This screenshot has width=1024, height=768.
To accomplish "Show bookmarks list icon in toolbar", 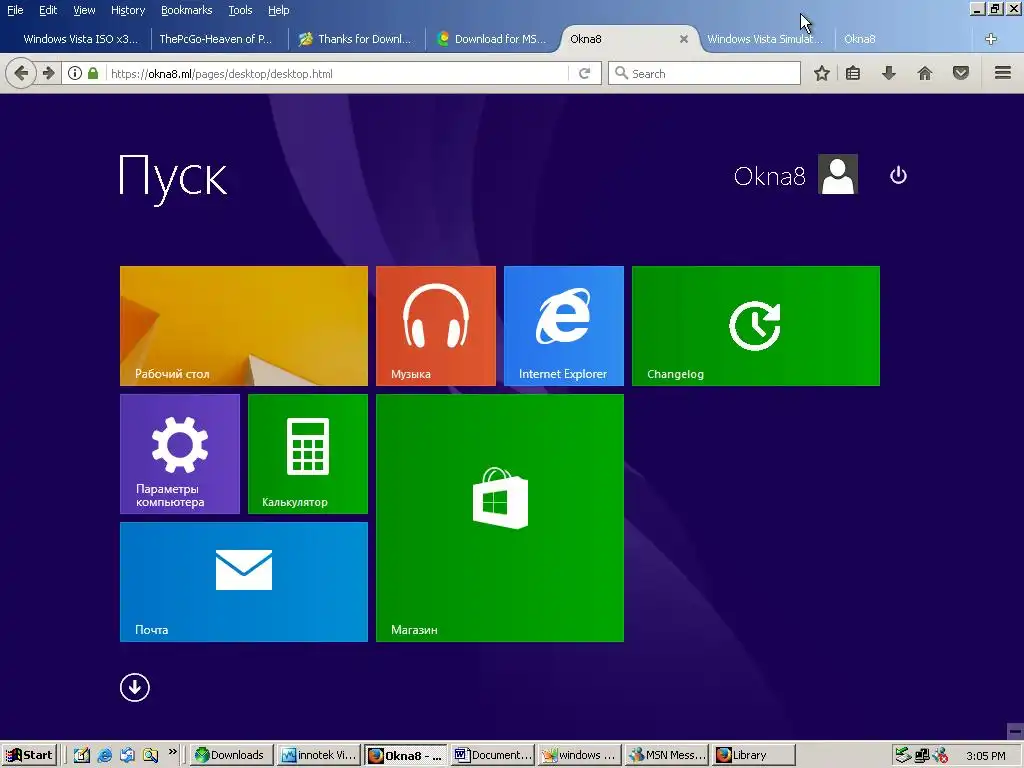I will [x=853, y=73].
